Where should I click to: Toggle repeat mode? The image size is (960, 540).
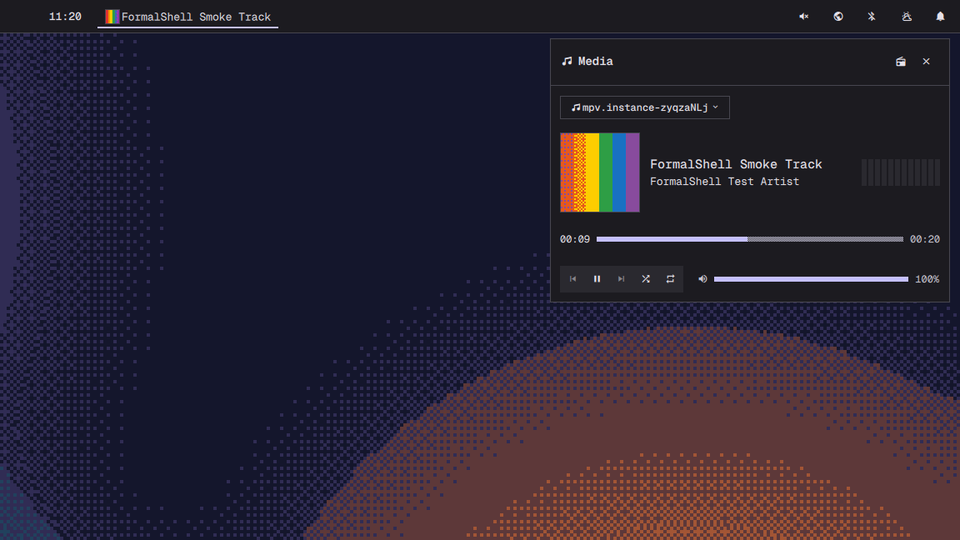[x=670, y=279]
